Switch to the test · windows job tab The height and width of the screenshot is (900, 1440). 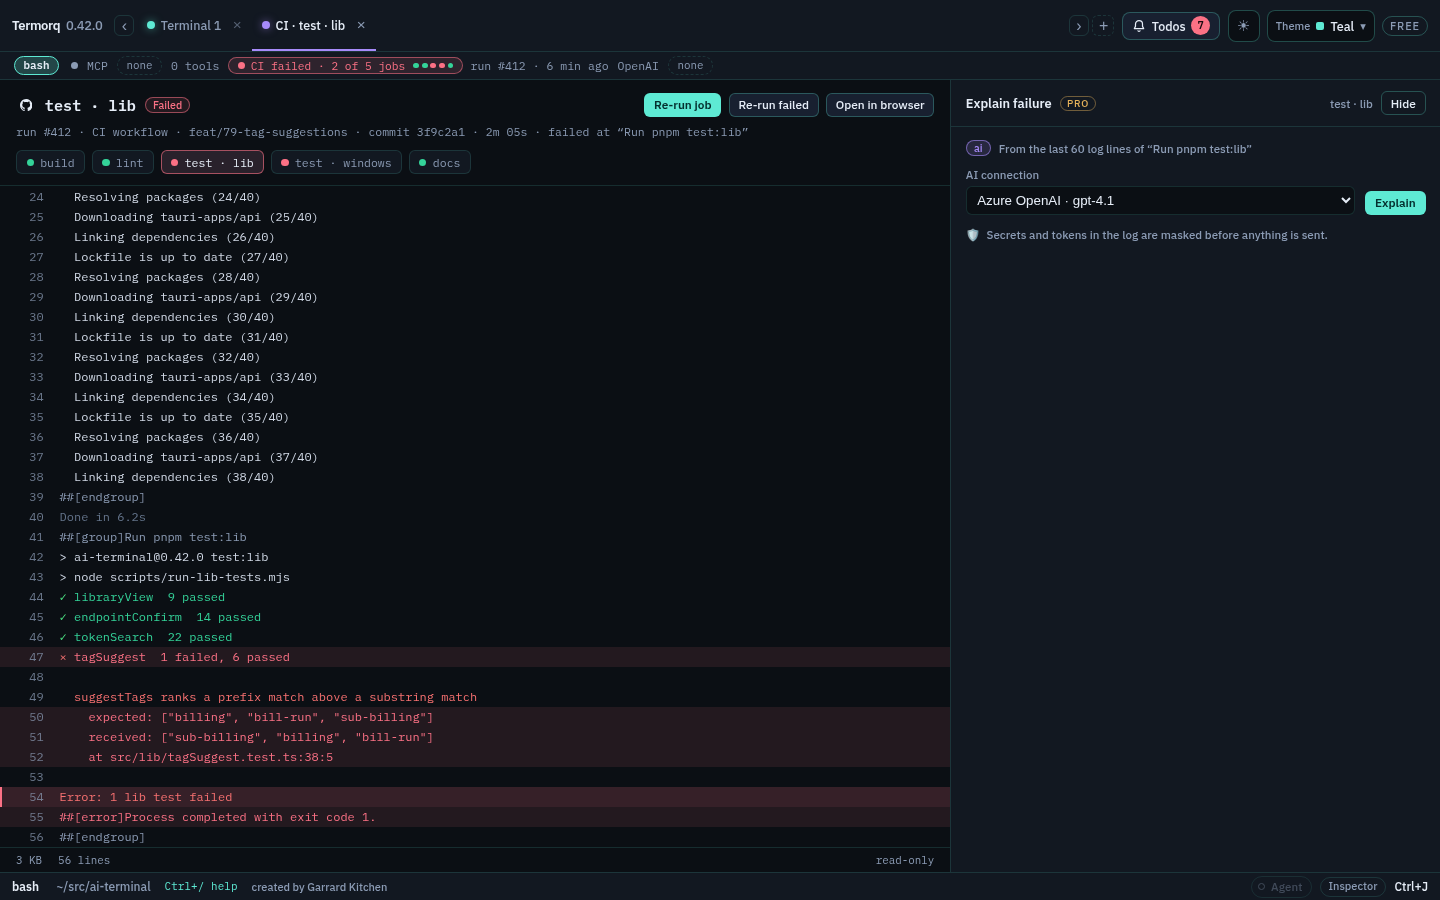pos(336,163)
